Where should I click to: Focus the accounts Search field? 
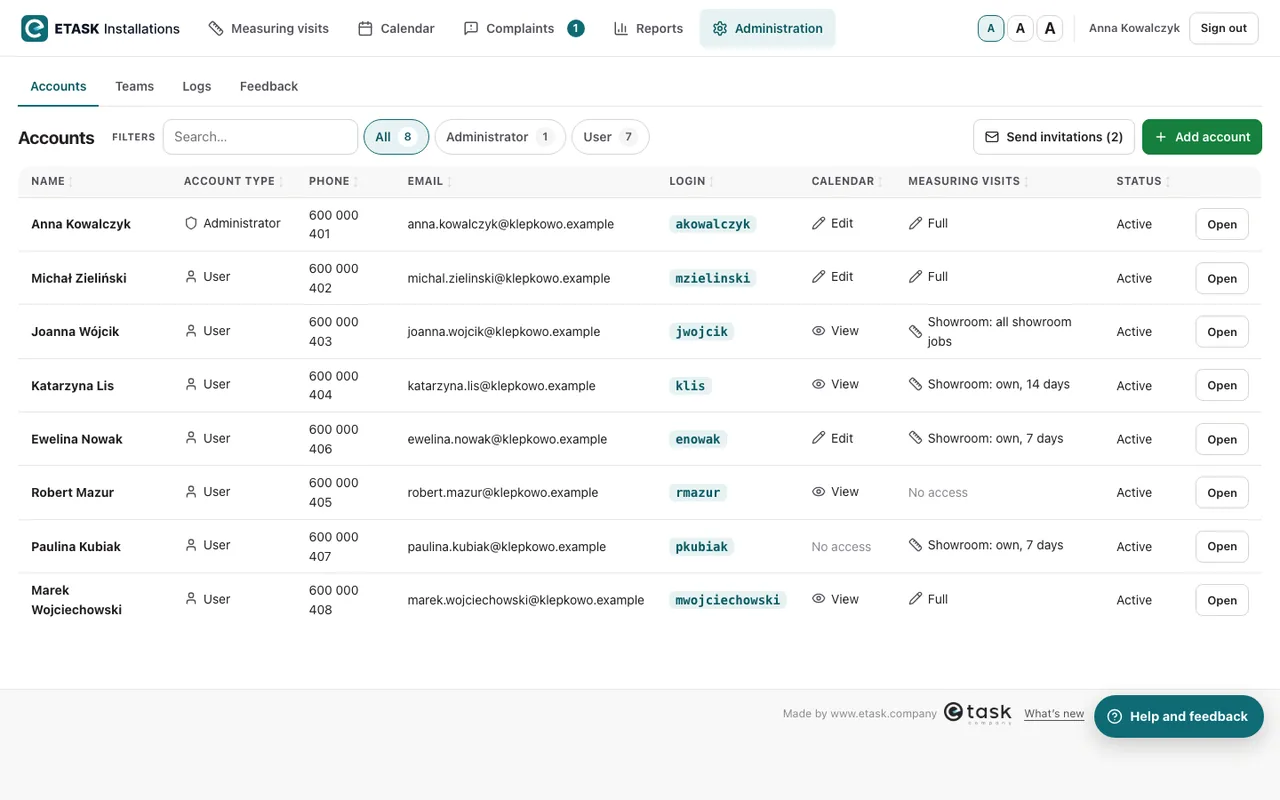(x=260, y=137)
